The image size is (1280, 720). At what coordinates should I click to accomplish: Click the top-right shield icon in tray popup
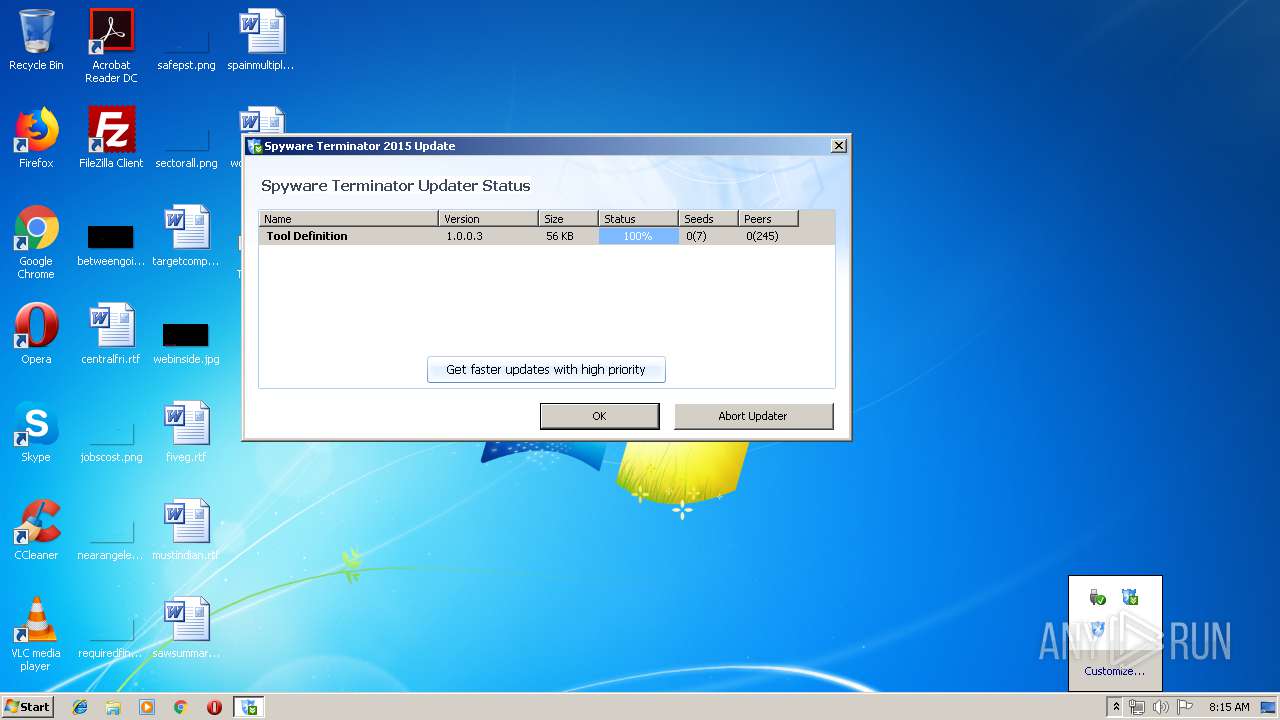1130,597
